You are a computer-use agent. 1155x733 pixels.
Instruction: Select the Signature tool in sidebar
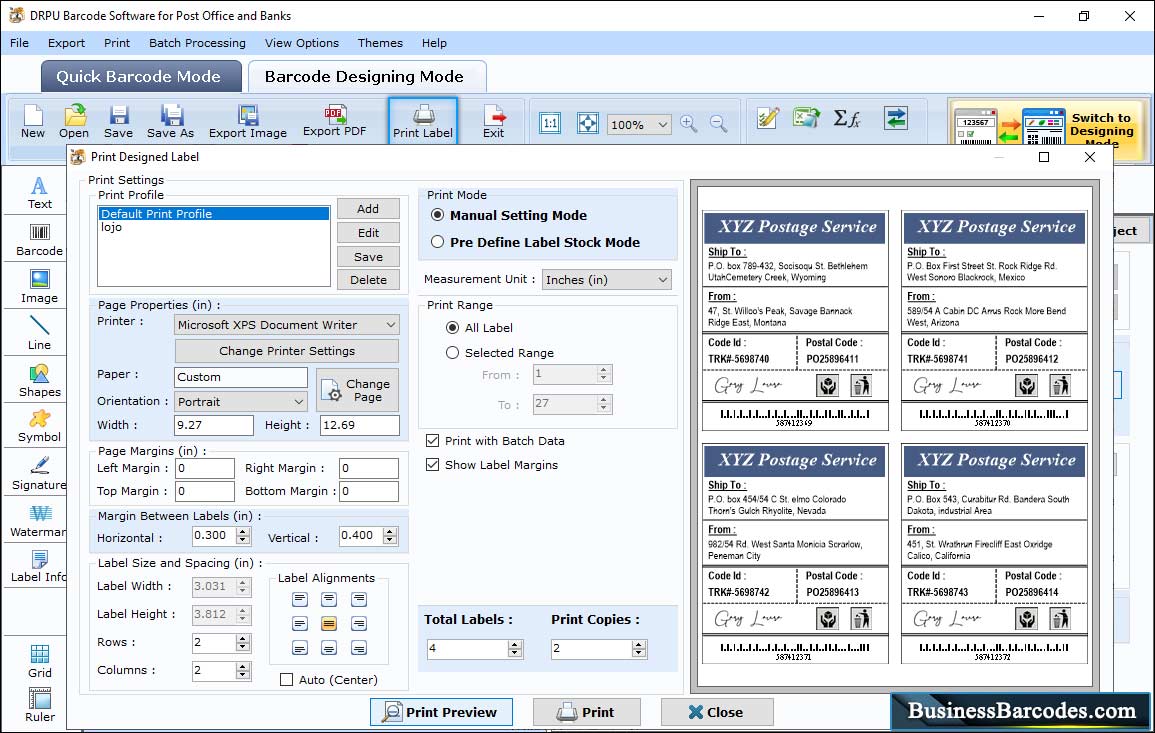tap(39, 474)
